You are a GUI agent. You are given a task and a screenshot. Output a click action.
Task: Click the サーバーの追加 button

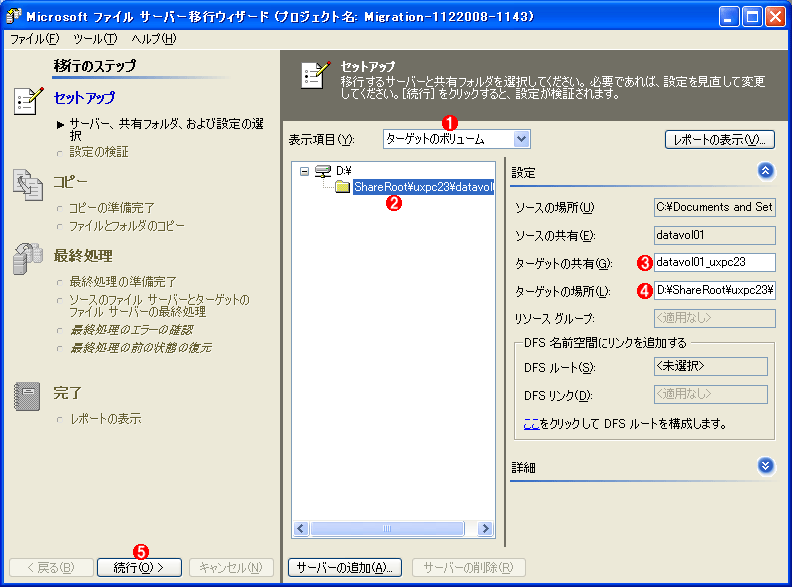344,567
